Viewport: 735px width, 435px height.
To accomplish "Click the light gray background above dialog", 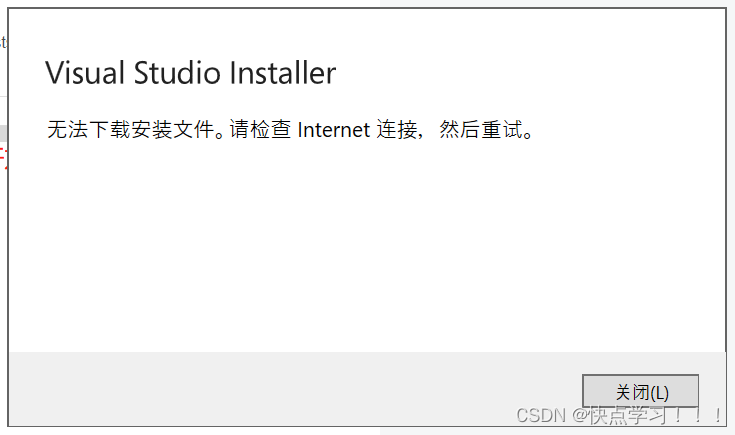I will point(557,3).
